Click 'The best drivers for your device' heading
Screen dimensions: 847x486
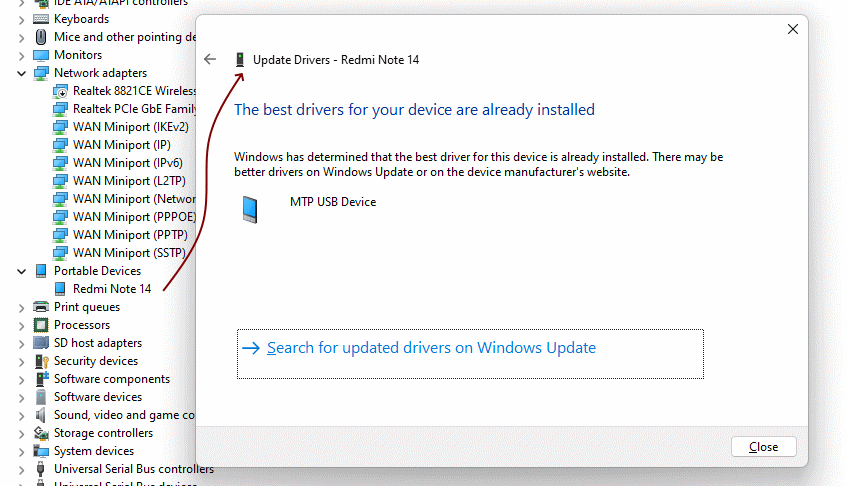[x=414, y=110]
